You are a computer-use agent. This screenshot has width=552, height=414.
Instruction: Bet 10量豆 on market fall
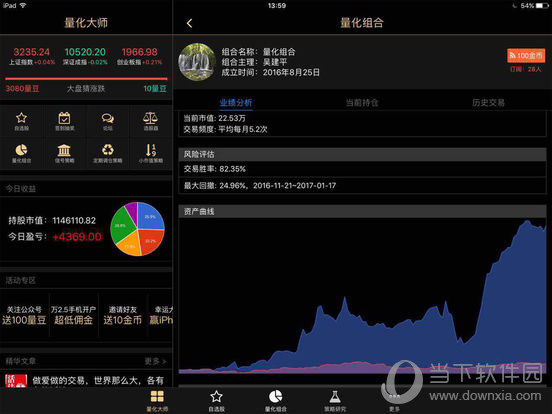click(x=155, y=89)
